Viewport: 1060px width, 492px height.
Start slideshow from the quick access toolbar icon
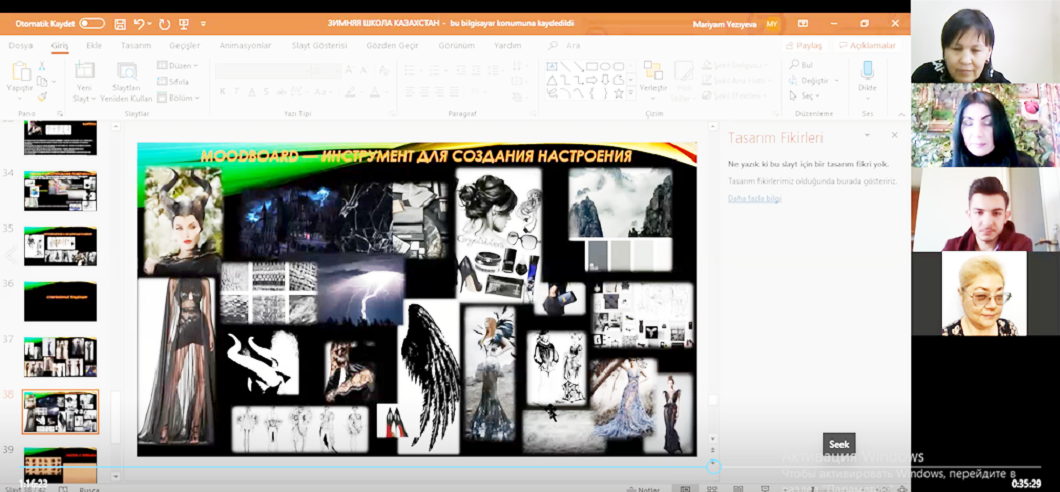tap(184, 23)
